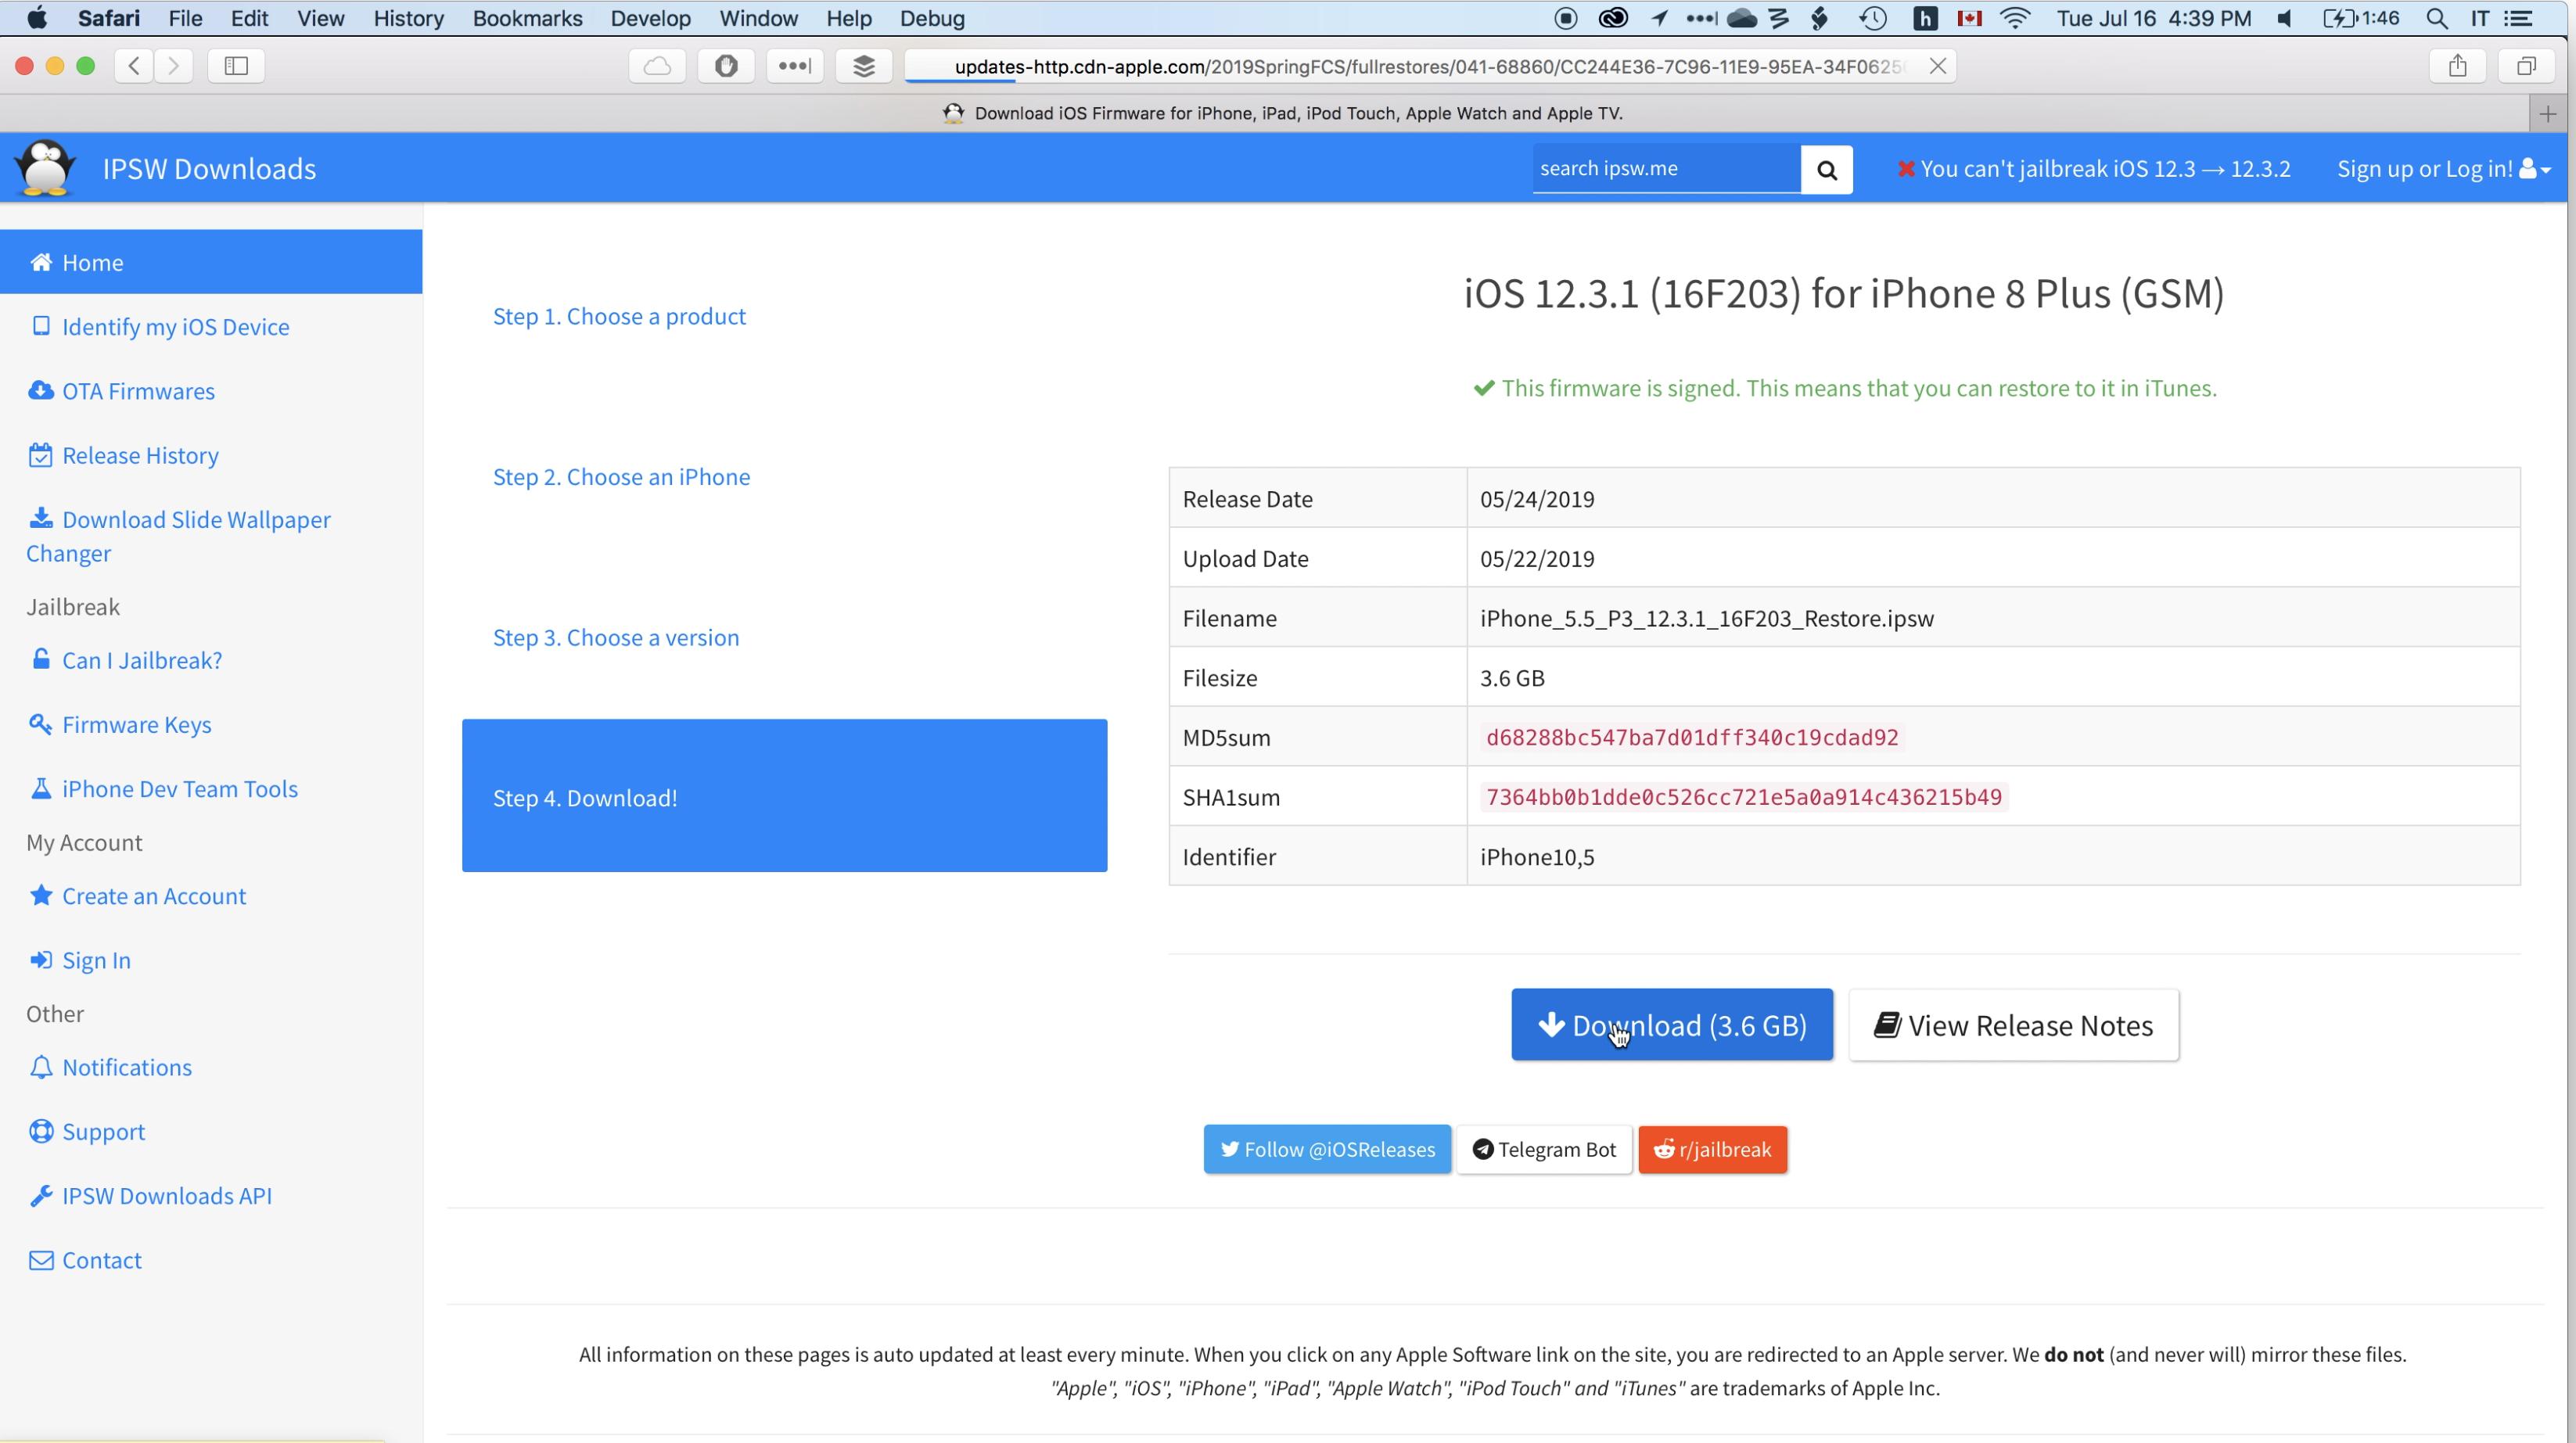Open iCloud tabs cloud icon
This screenshot has height=1443, width=2576.
click(657, 66)
